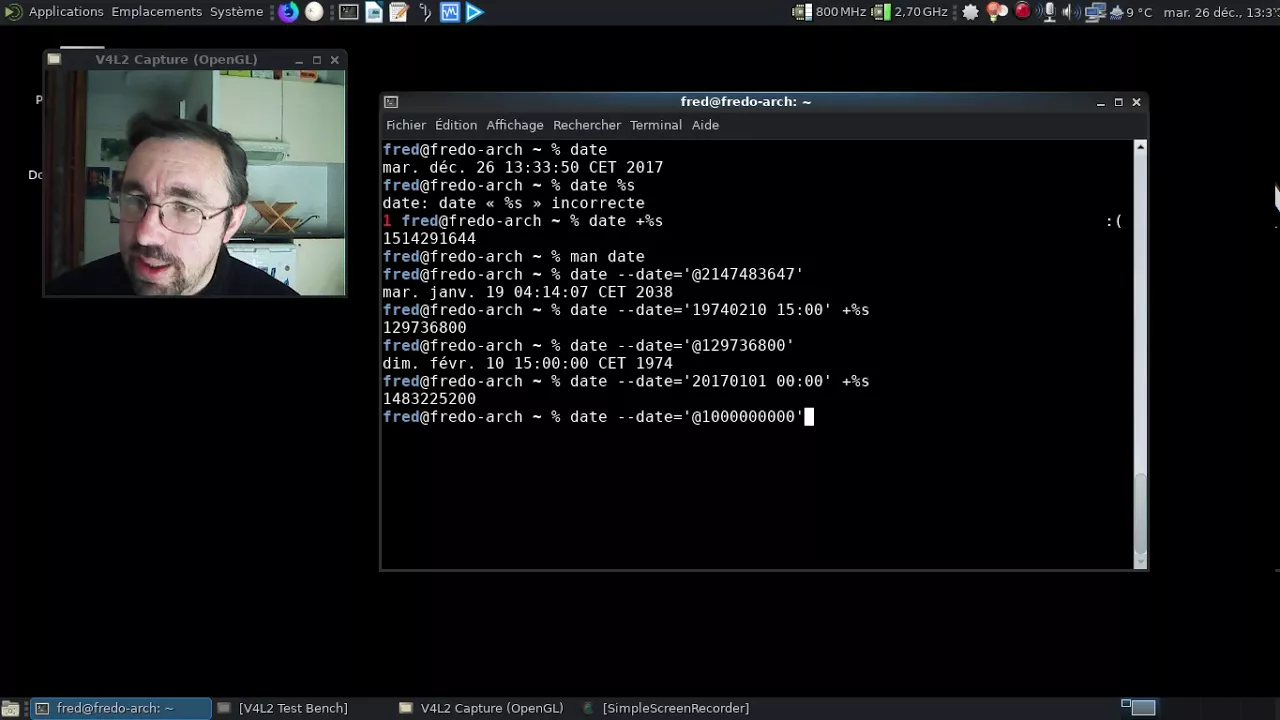Click the gear tray icon
The height and width of the screenshot is (720, 1280).
coord(970,12)
